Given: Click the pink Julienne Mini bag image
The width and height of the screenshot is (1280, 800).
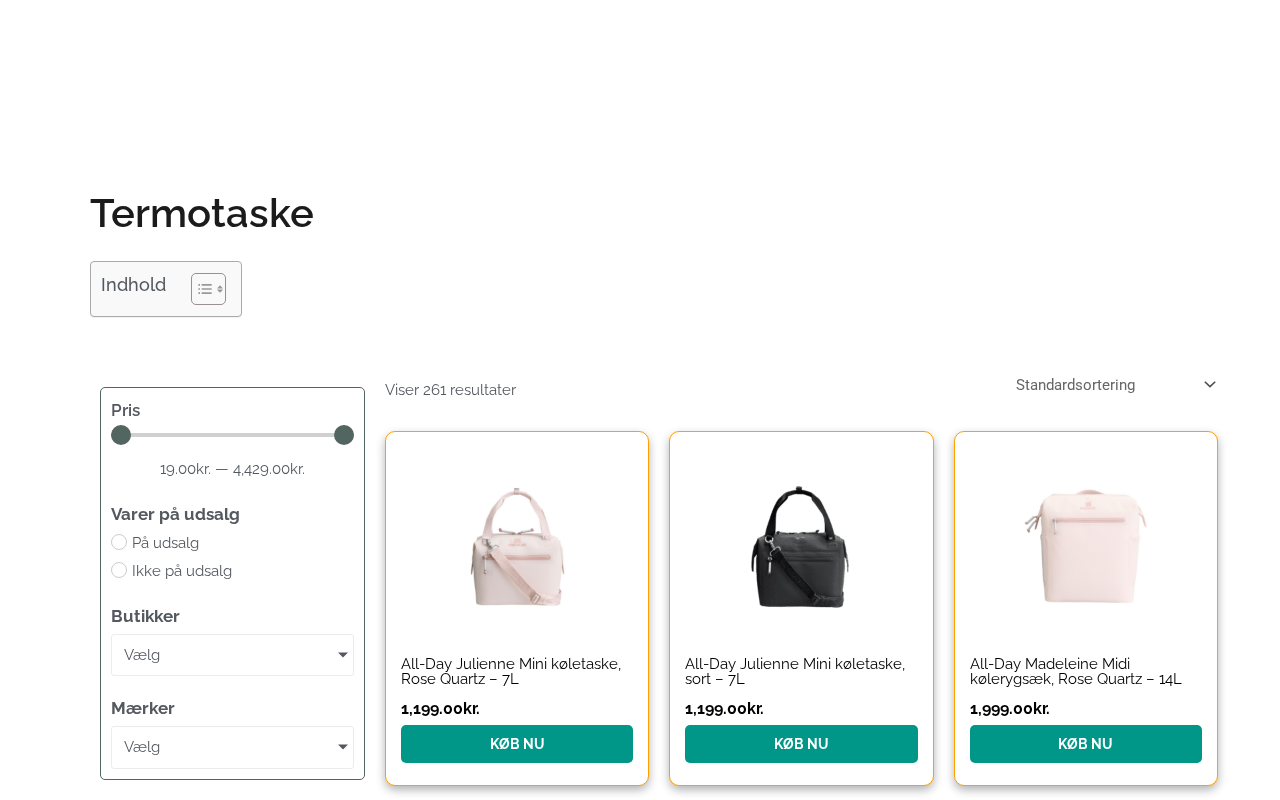Looking at the screenshot, I should coord(517,546).
